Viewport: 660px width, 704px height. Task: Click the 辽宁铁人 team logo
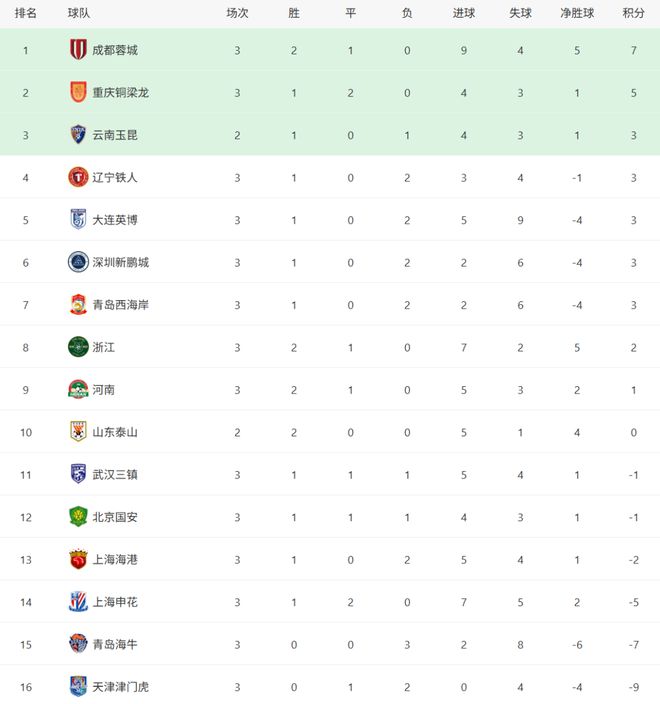(x=78, y=177)
